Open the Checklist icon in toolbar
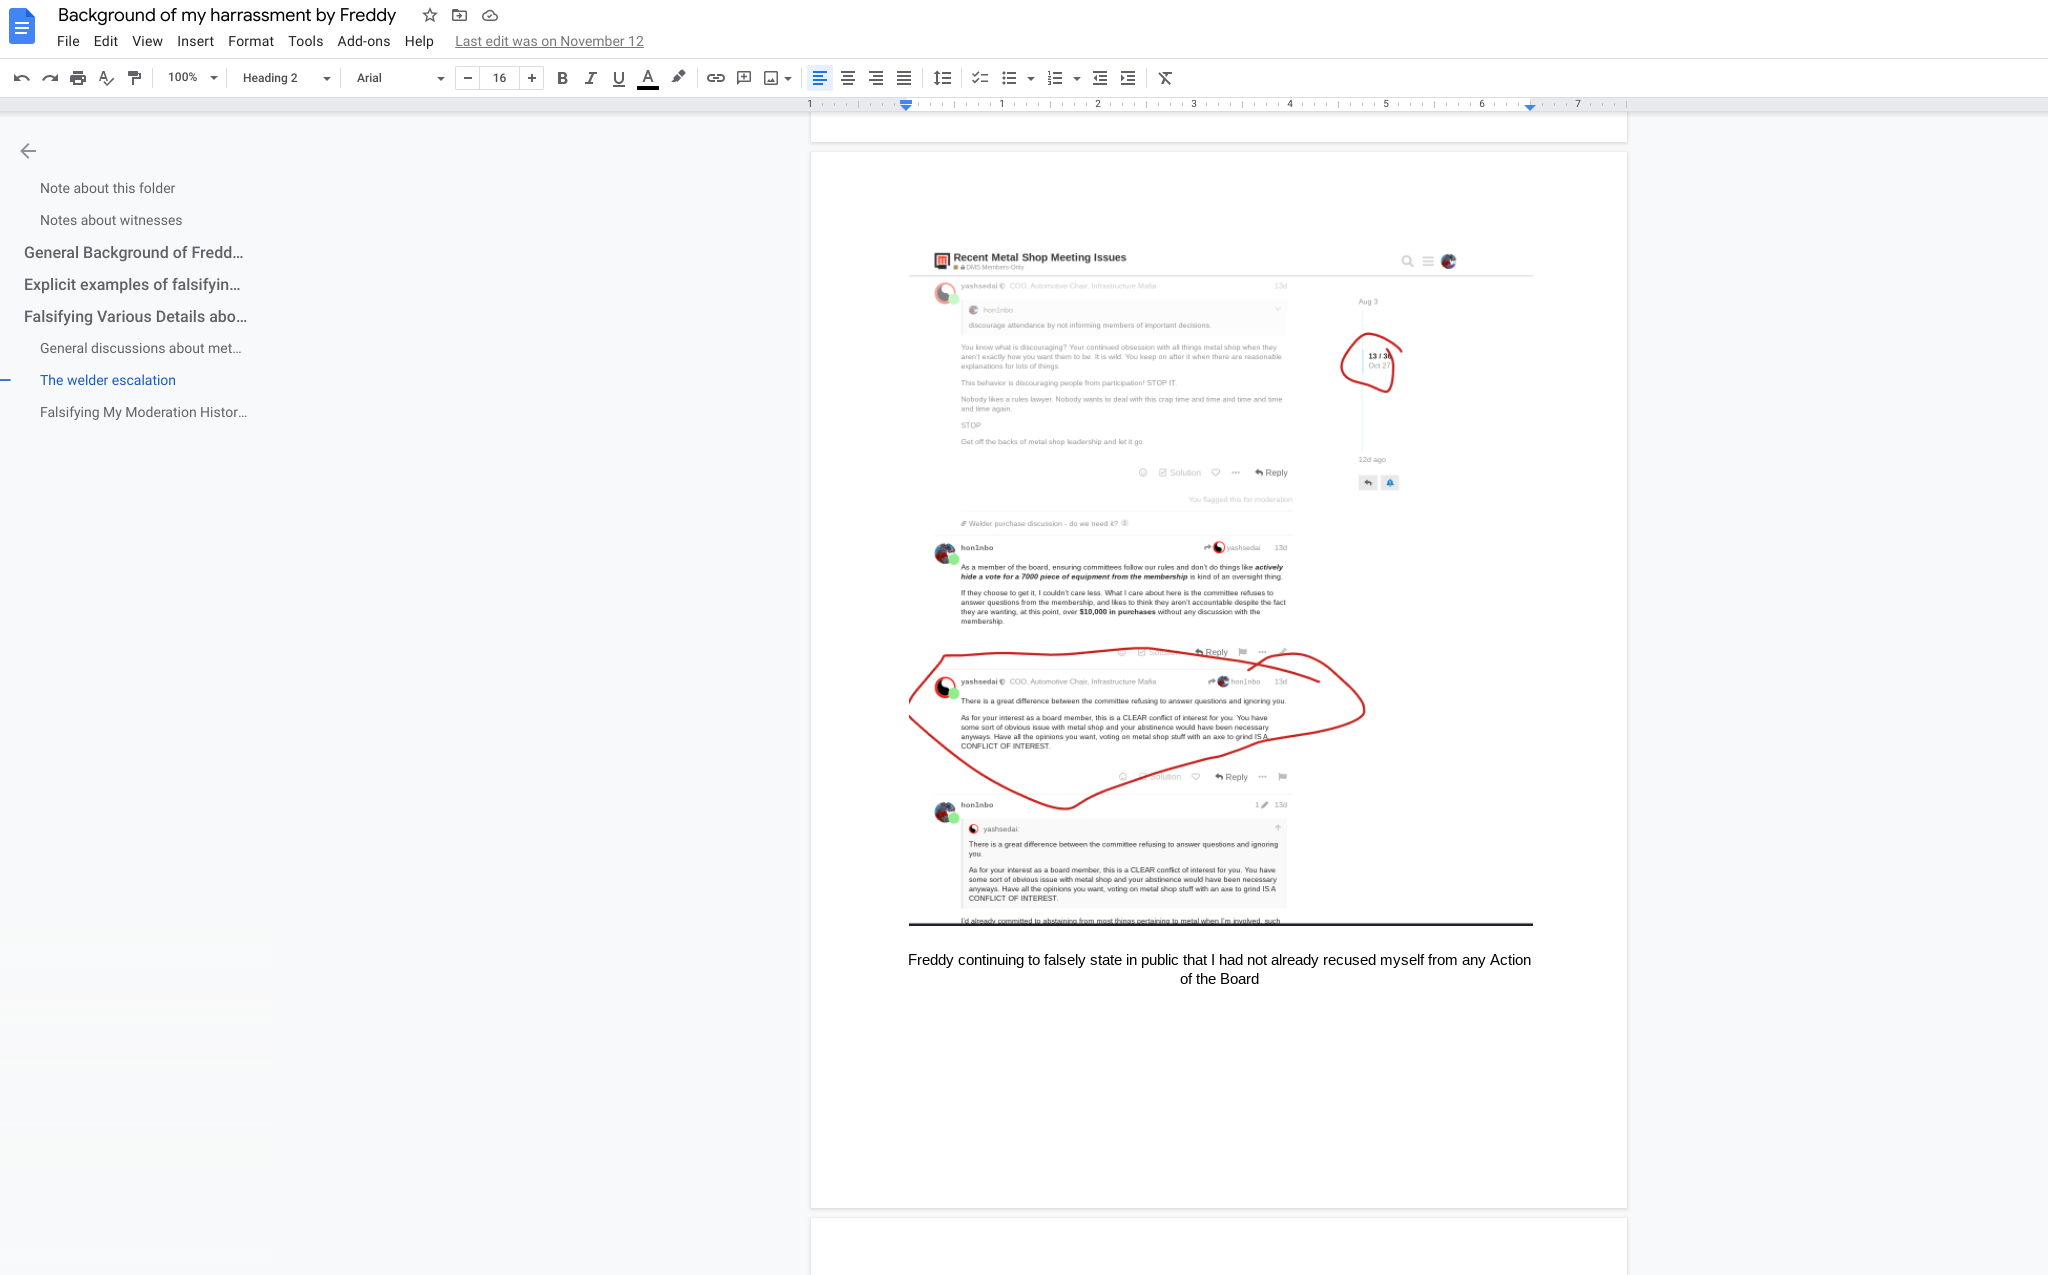Viewport: 2048px width, 1275px height. coord(980,78)
